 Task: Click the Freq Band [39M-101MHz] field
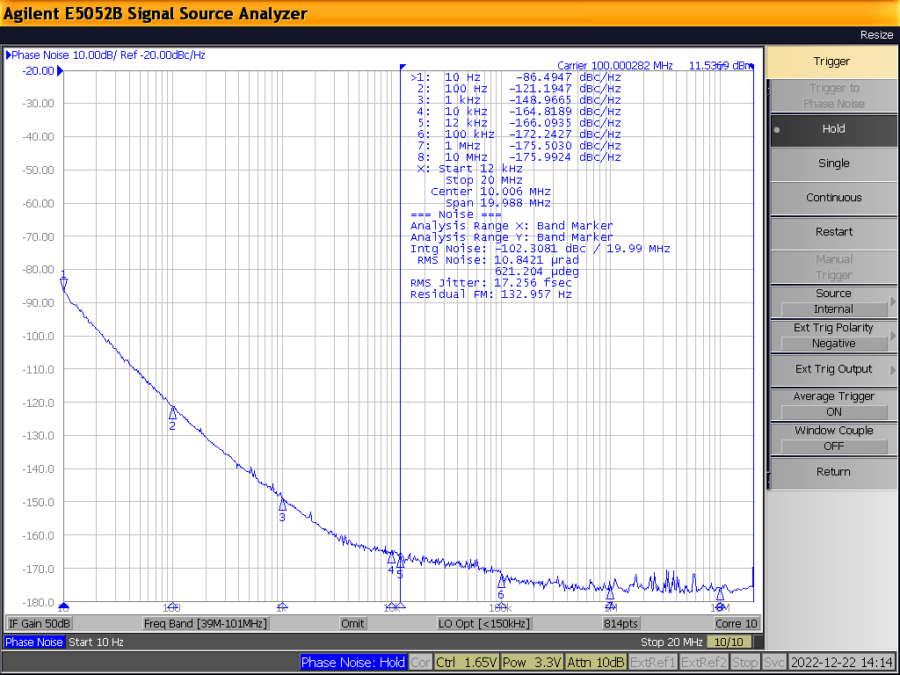point(205,624)
